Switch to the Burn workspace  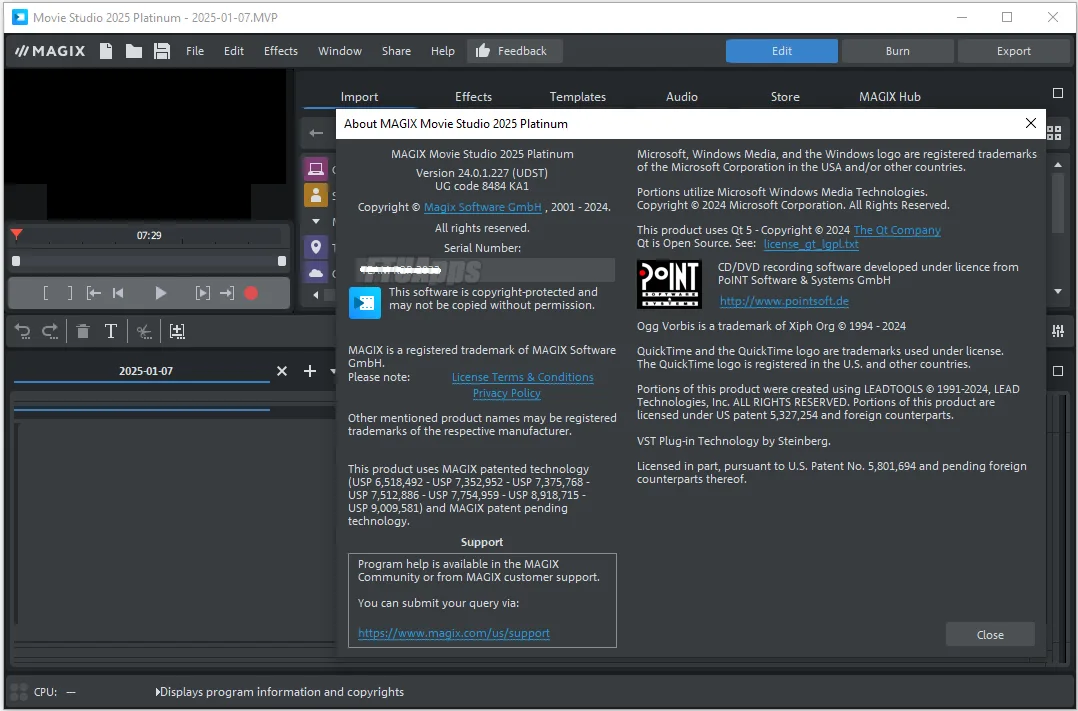click(x=897, y=51)
